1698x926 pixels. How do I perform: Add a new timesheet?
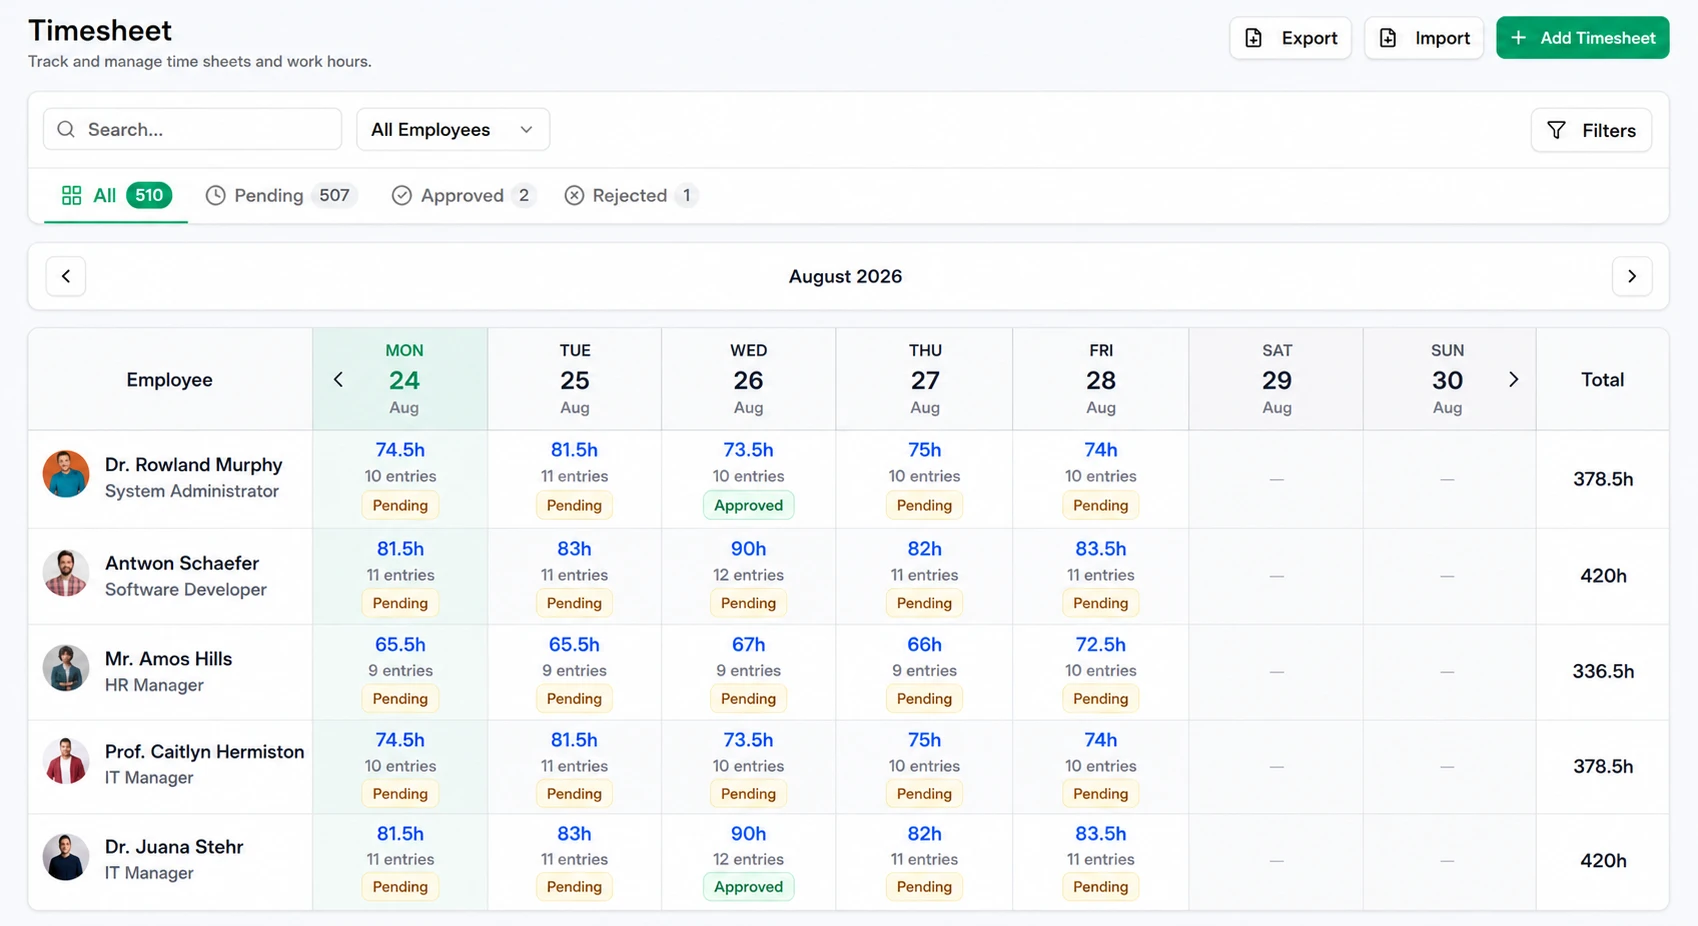1582,38
